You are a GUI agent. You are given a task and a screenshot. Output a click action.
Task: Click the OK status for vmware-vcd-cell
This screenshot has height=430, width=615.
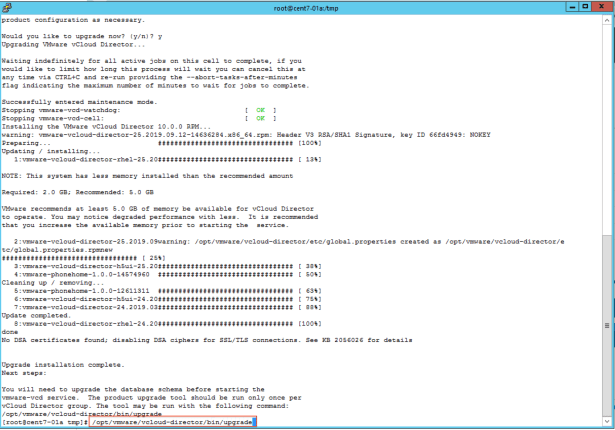(260, 116)
